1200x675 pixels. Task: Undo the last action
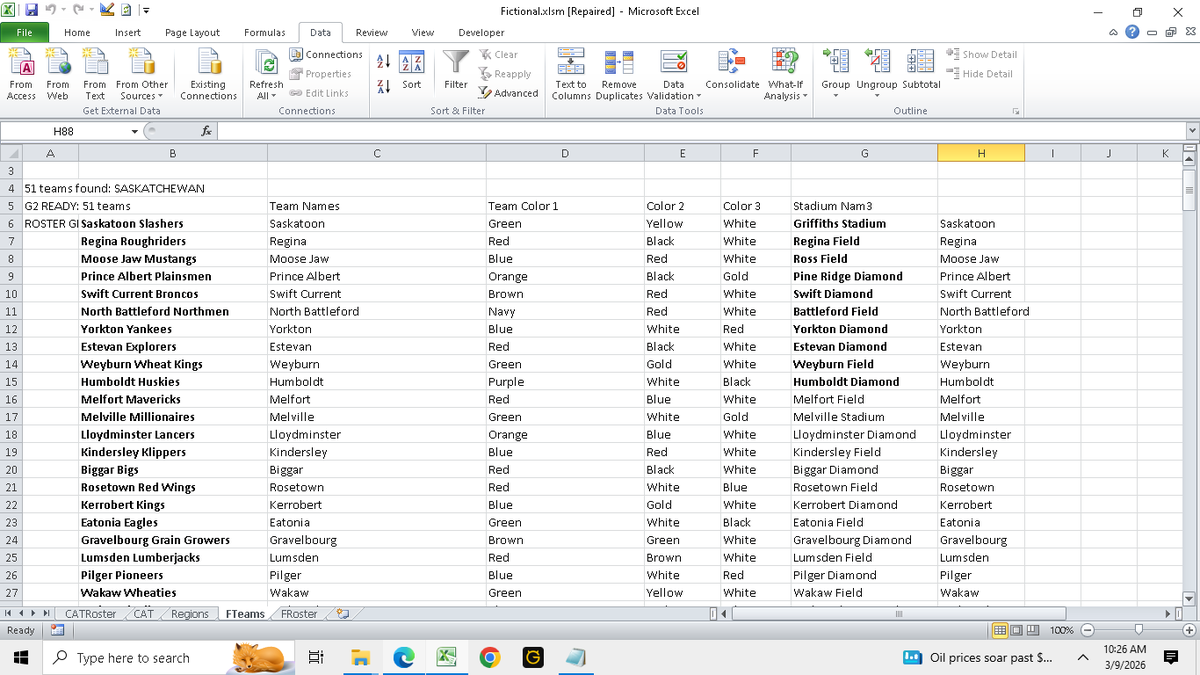coord(50,10)
